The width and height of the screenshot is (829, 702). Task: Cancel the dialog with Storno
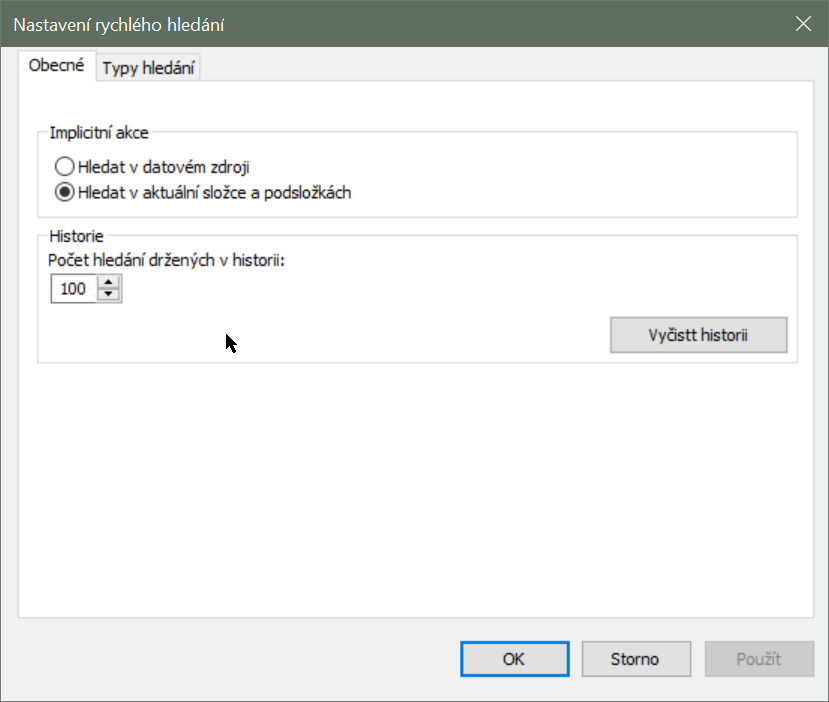click(x=635, y=659)
